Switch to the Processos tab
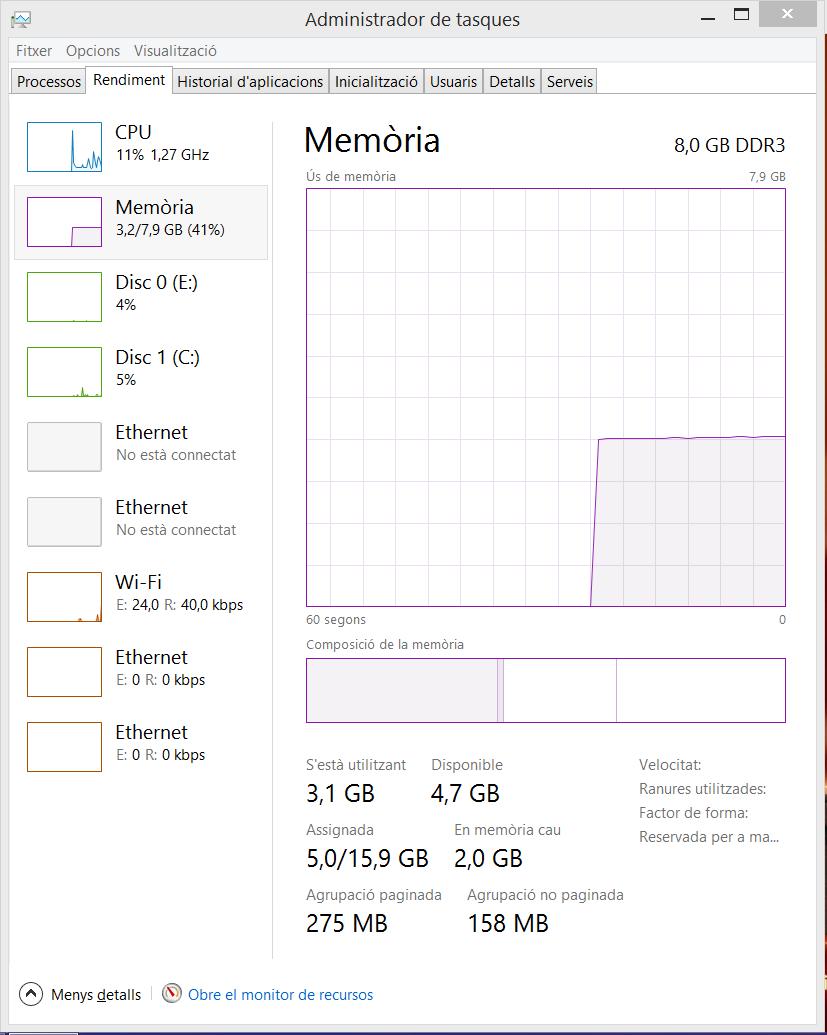 (x=49, y=82)
